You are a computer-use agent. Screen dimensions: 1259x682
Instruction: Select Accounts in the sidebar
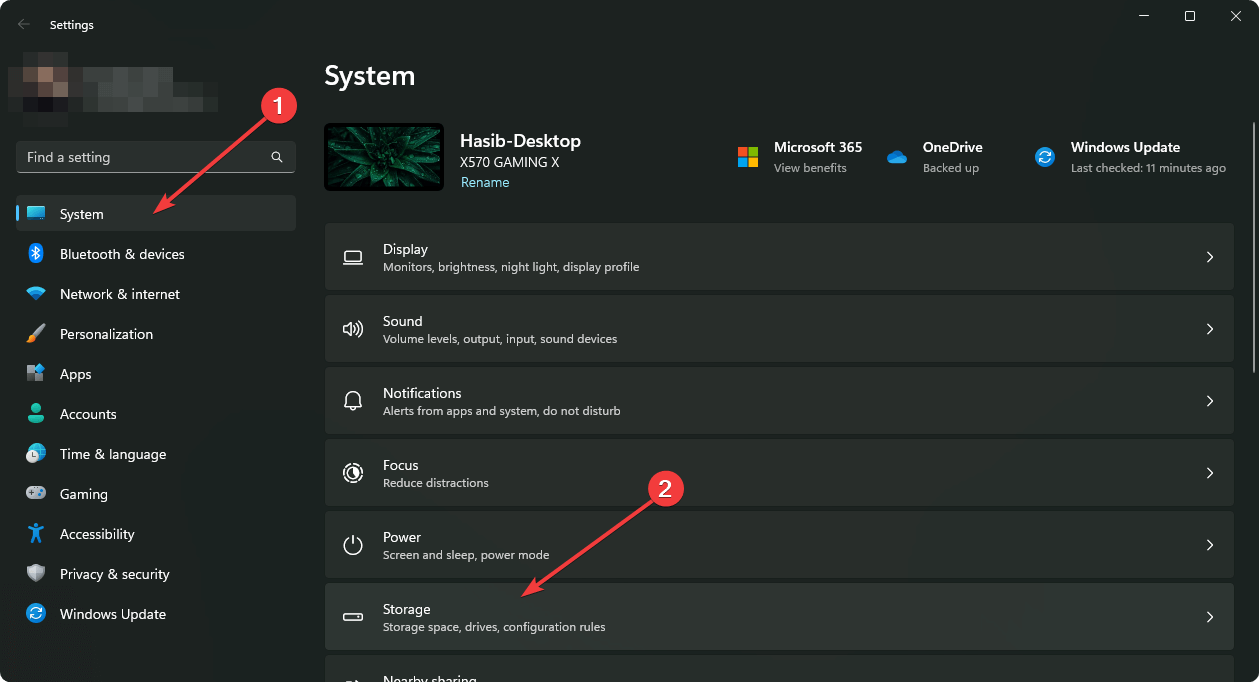pyautogui.click(x=156, y=413)
